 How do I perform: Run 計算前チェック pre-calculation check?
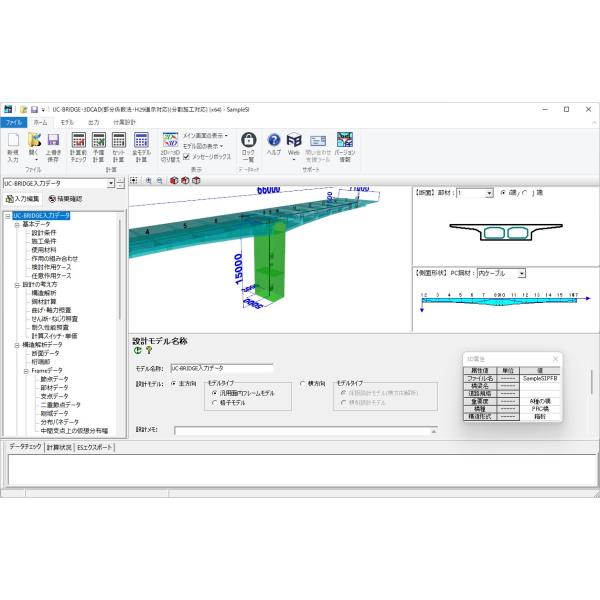[x=79, y=146]
